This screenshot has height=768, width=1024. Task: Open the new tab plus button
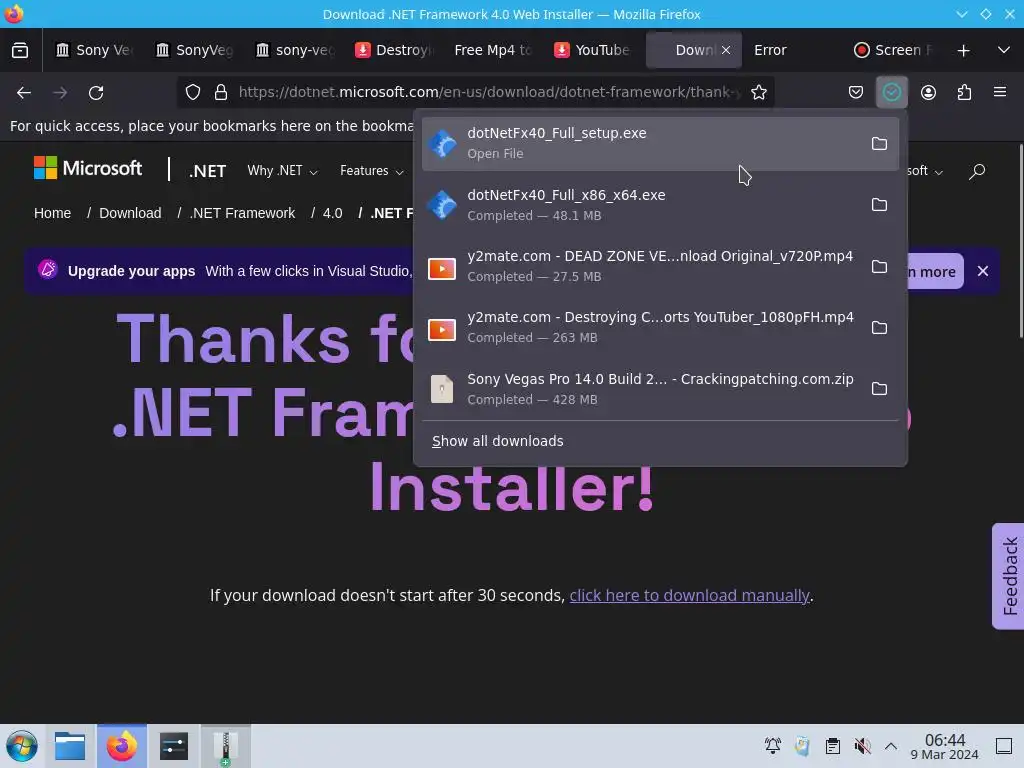(x=963, y=50)
